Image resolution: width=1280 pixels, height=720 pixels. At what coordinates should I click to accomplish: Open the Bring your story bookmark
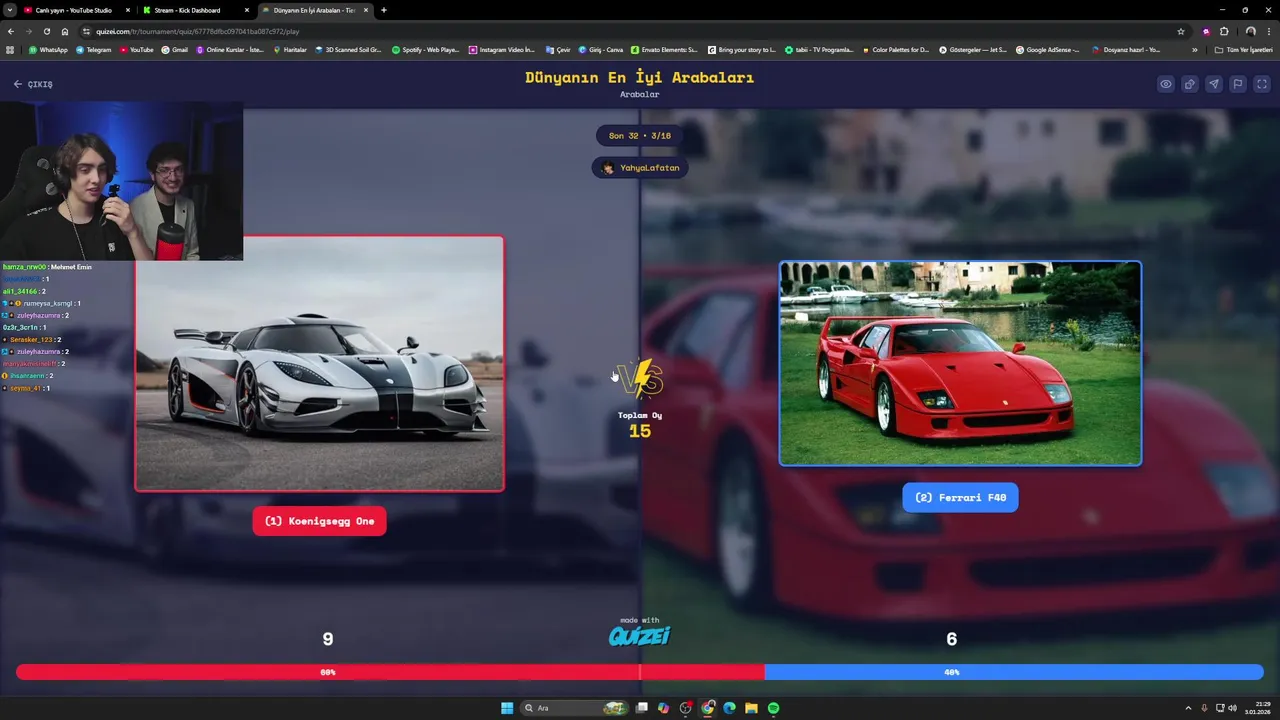click(x=742, y=49)
